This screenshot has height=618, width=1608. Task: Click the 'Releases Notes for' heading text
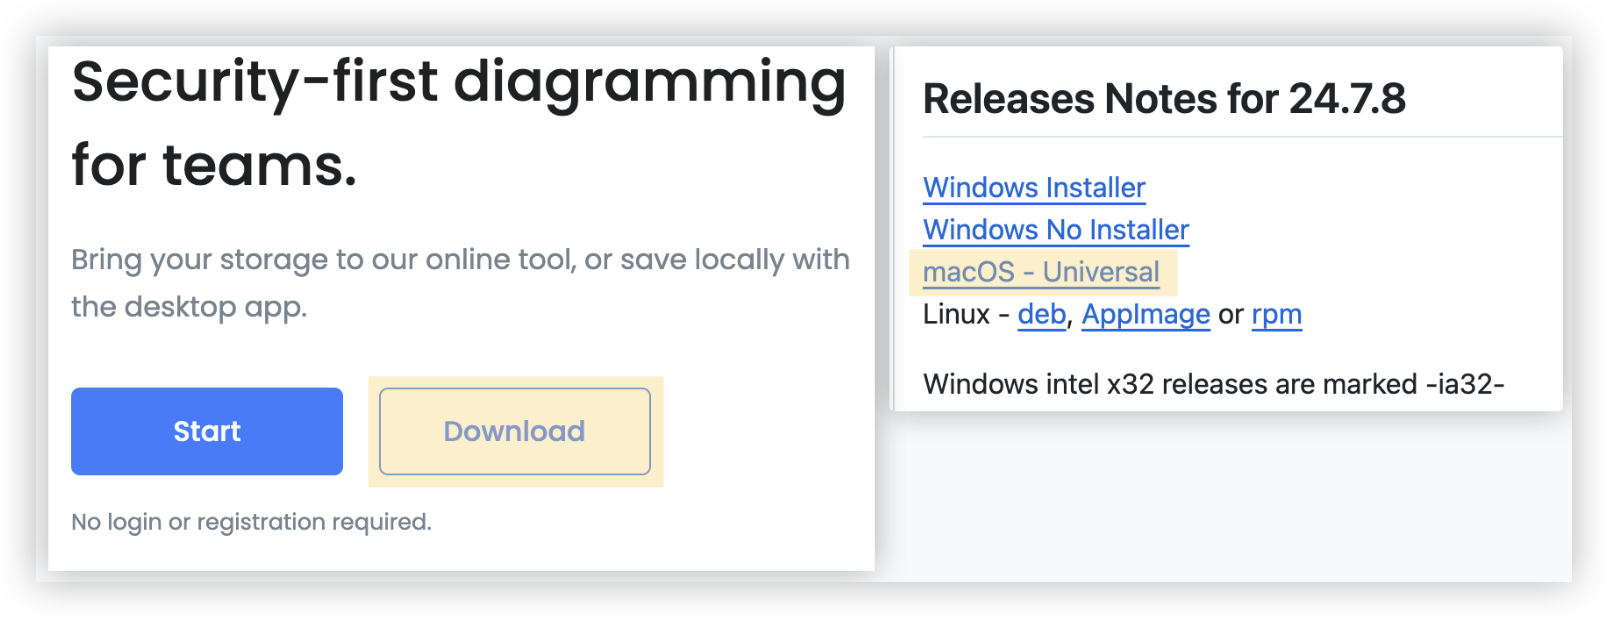pos(1100,99)
